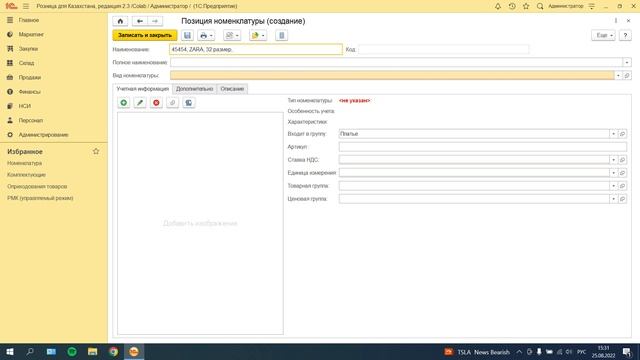Viewport: 640px width, 360px height.
Task: Open taskbar search magnifier
Action: [x=30, y=352]
